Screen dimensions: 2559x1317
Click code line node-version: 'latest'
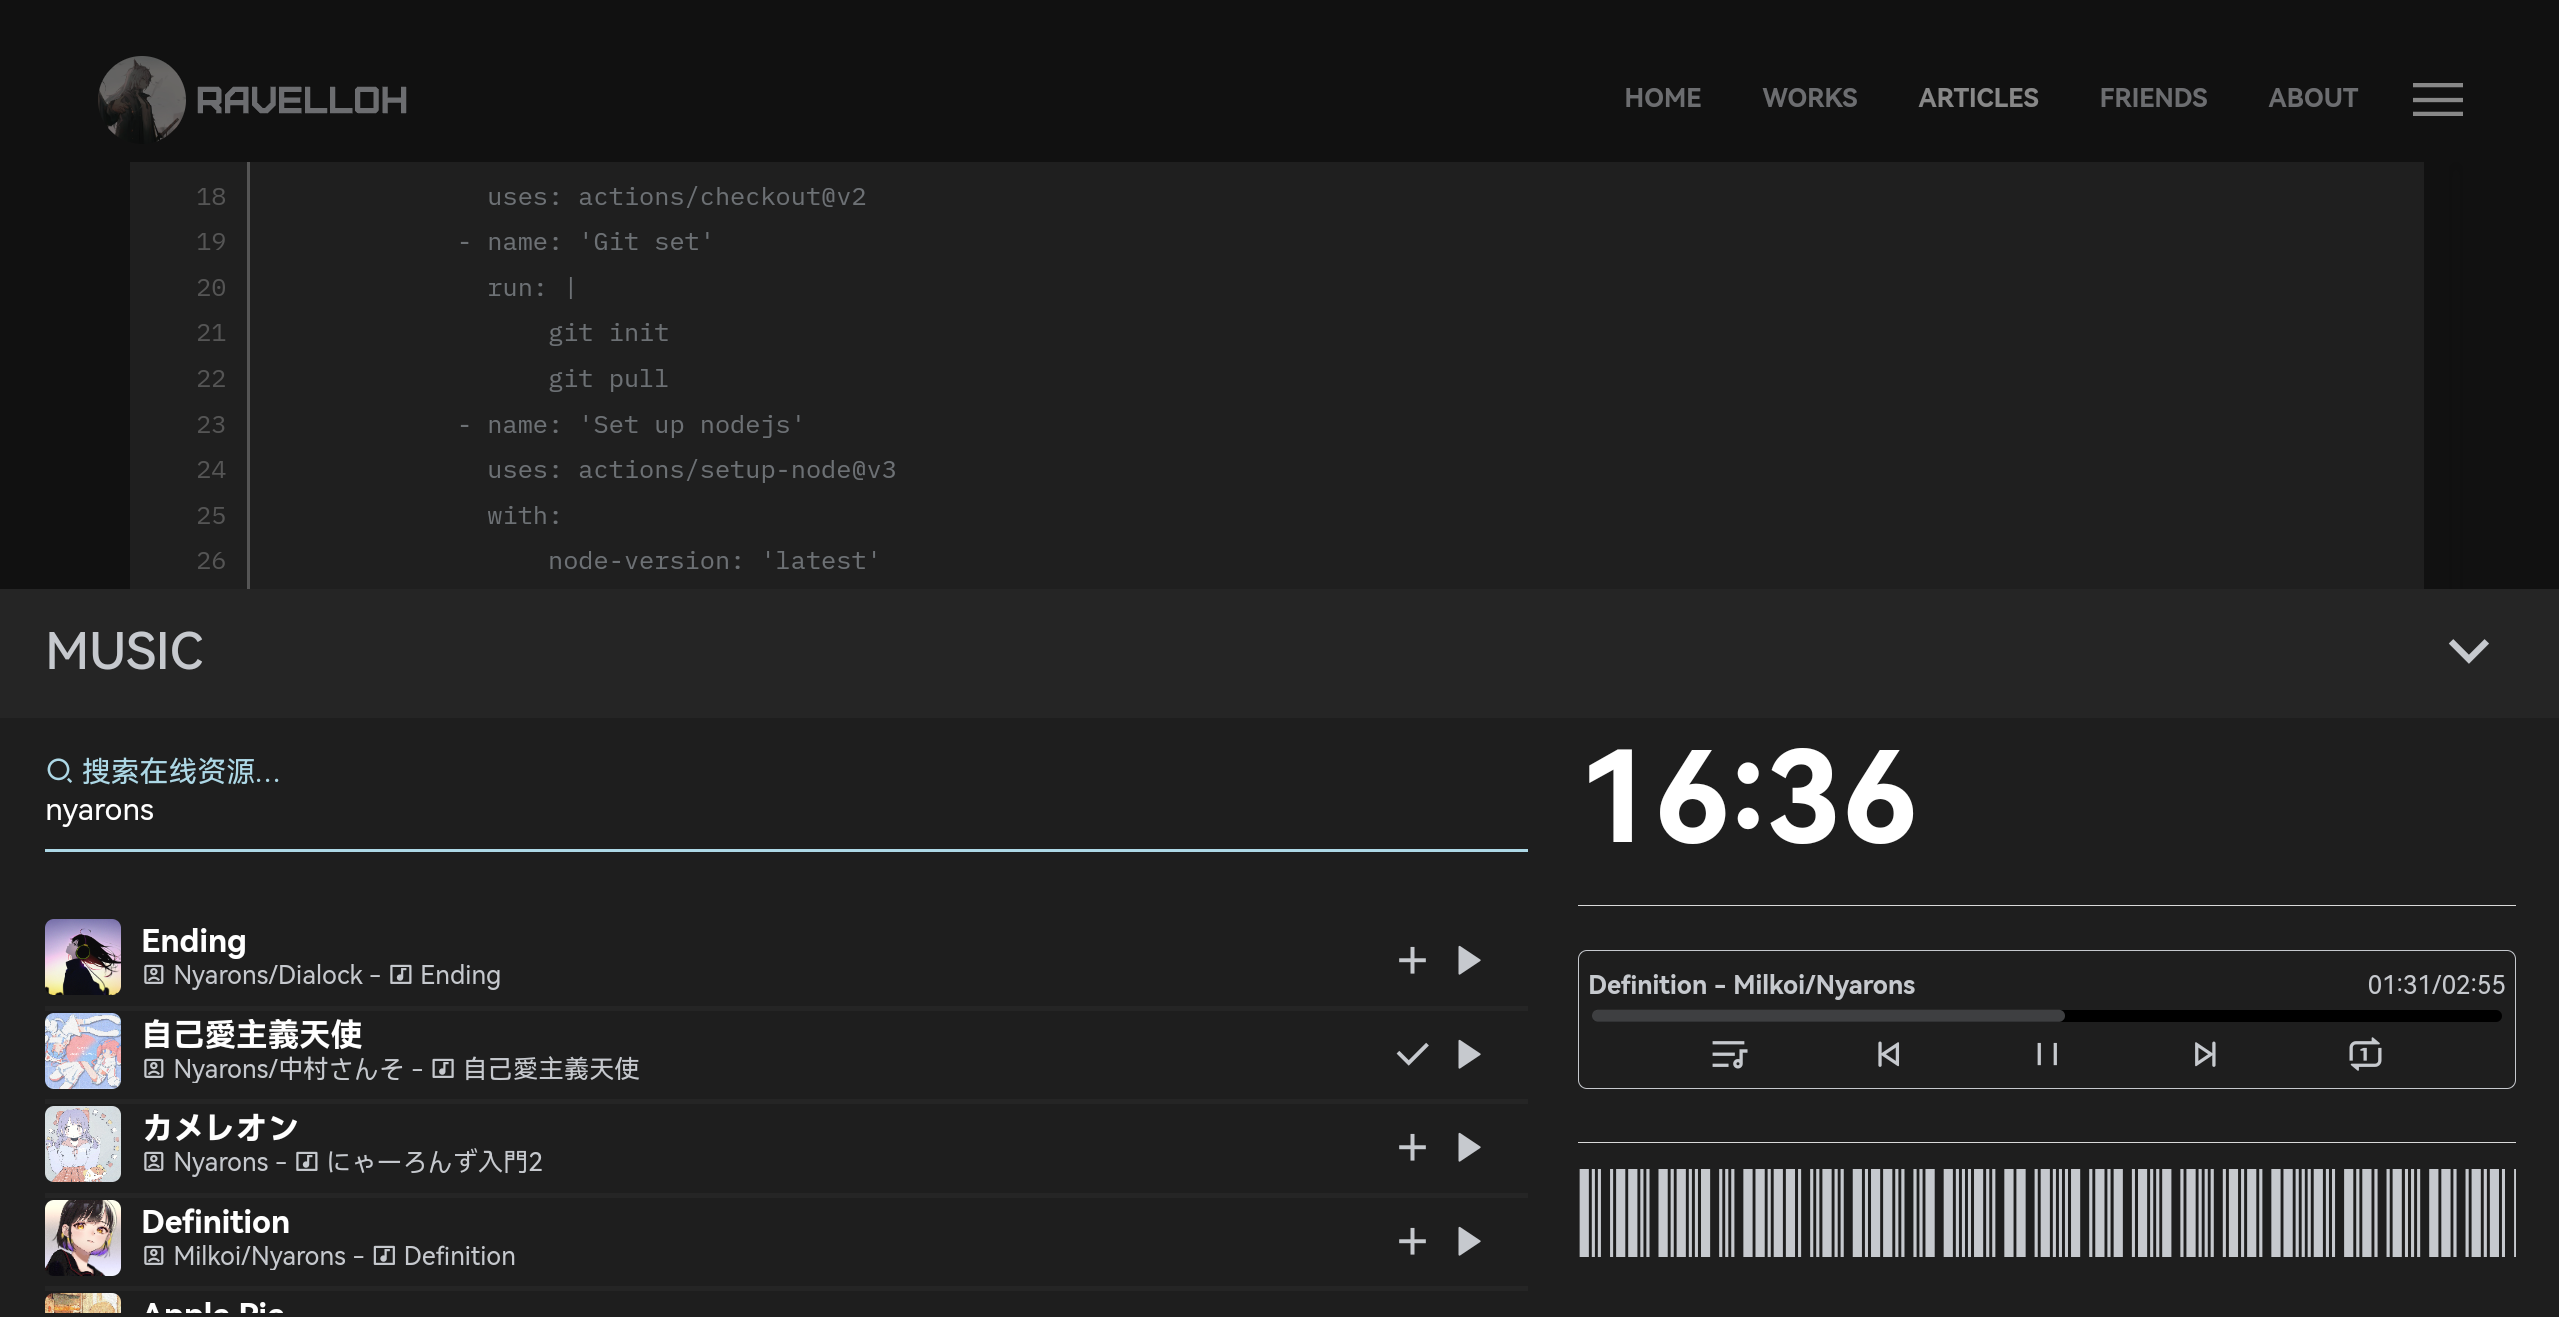[714, 561]
